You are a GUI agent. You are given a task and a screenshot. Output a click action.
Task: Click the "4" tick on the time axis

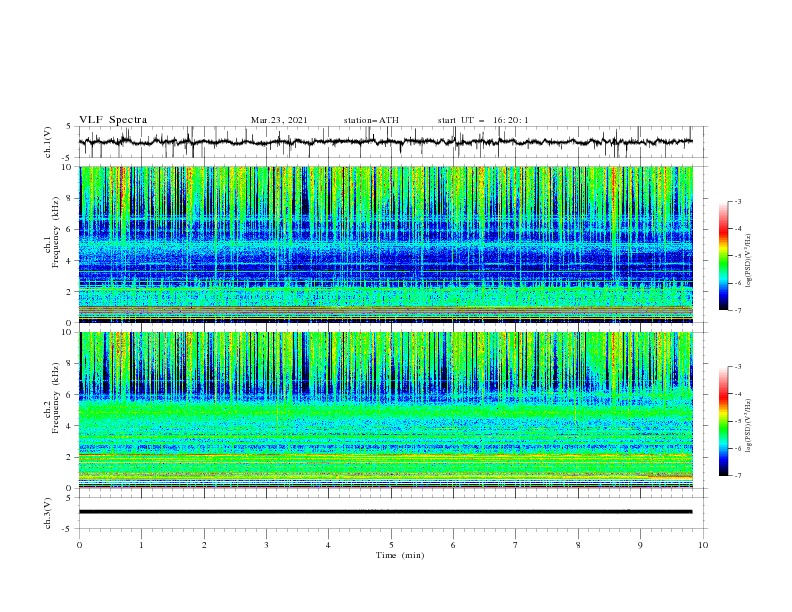328,545
